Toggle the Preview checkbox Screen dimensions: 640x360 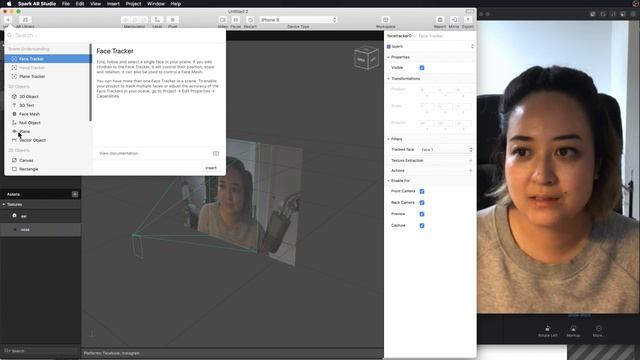point(422,214)
